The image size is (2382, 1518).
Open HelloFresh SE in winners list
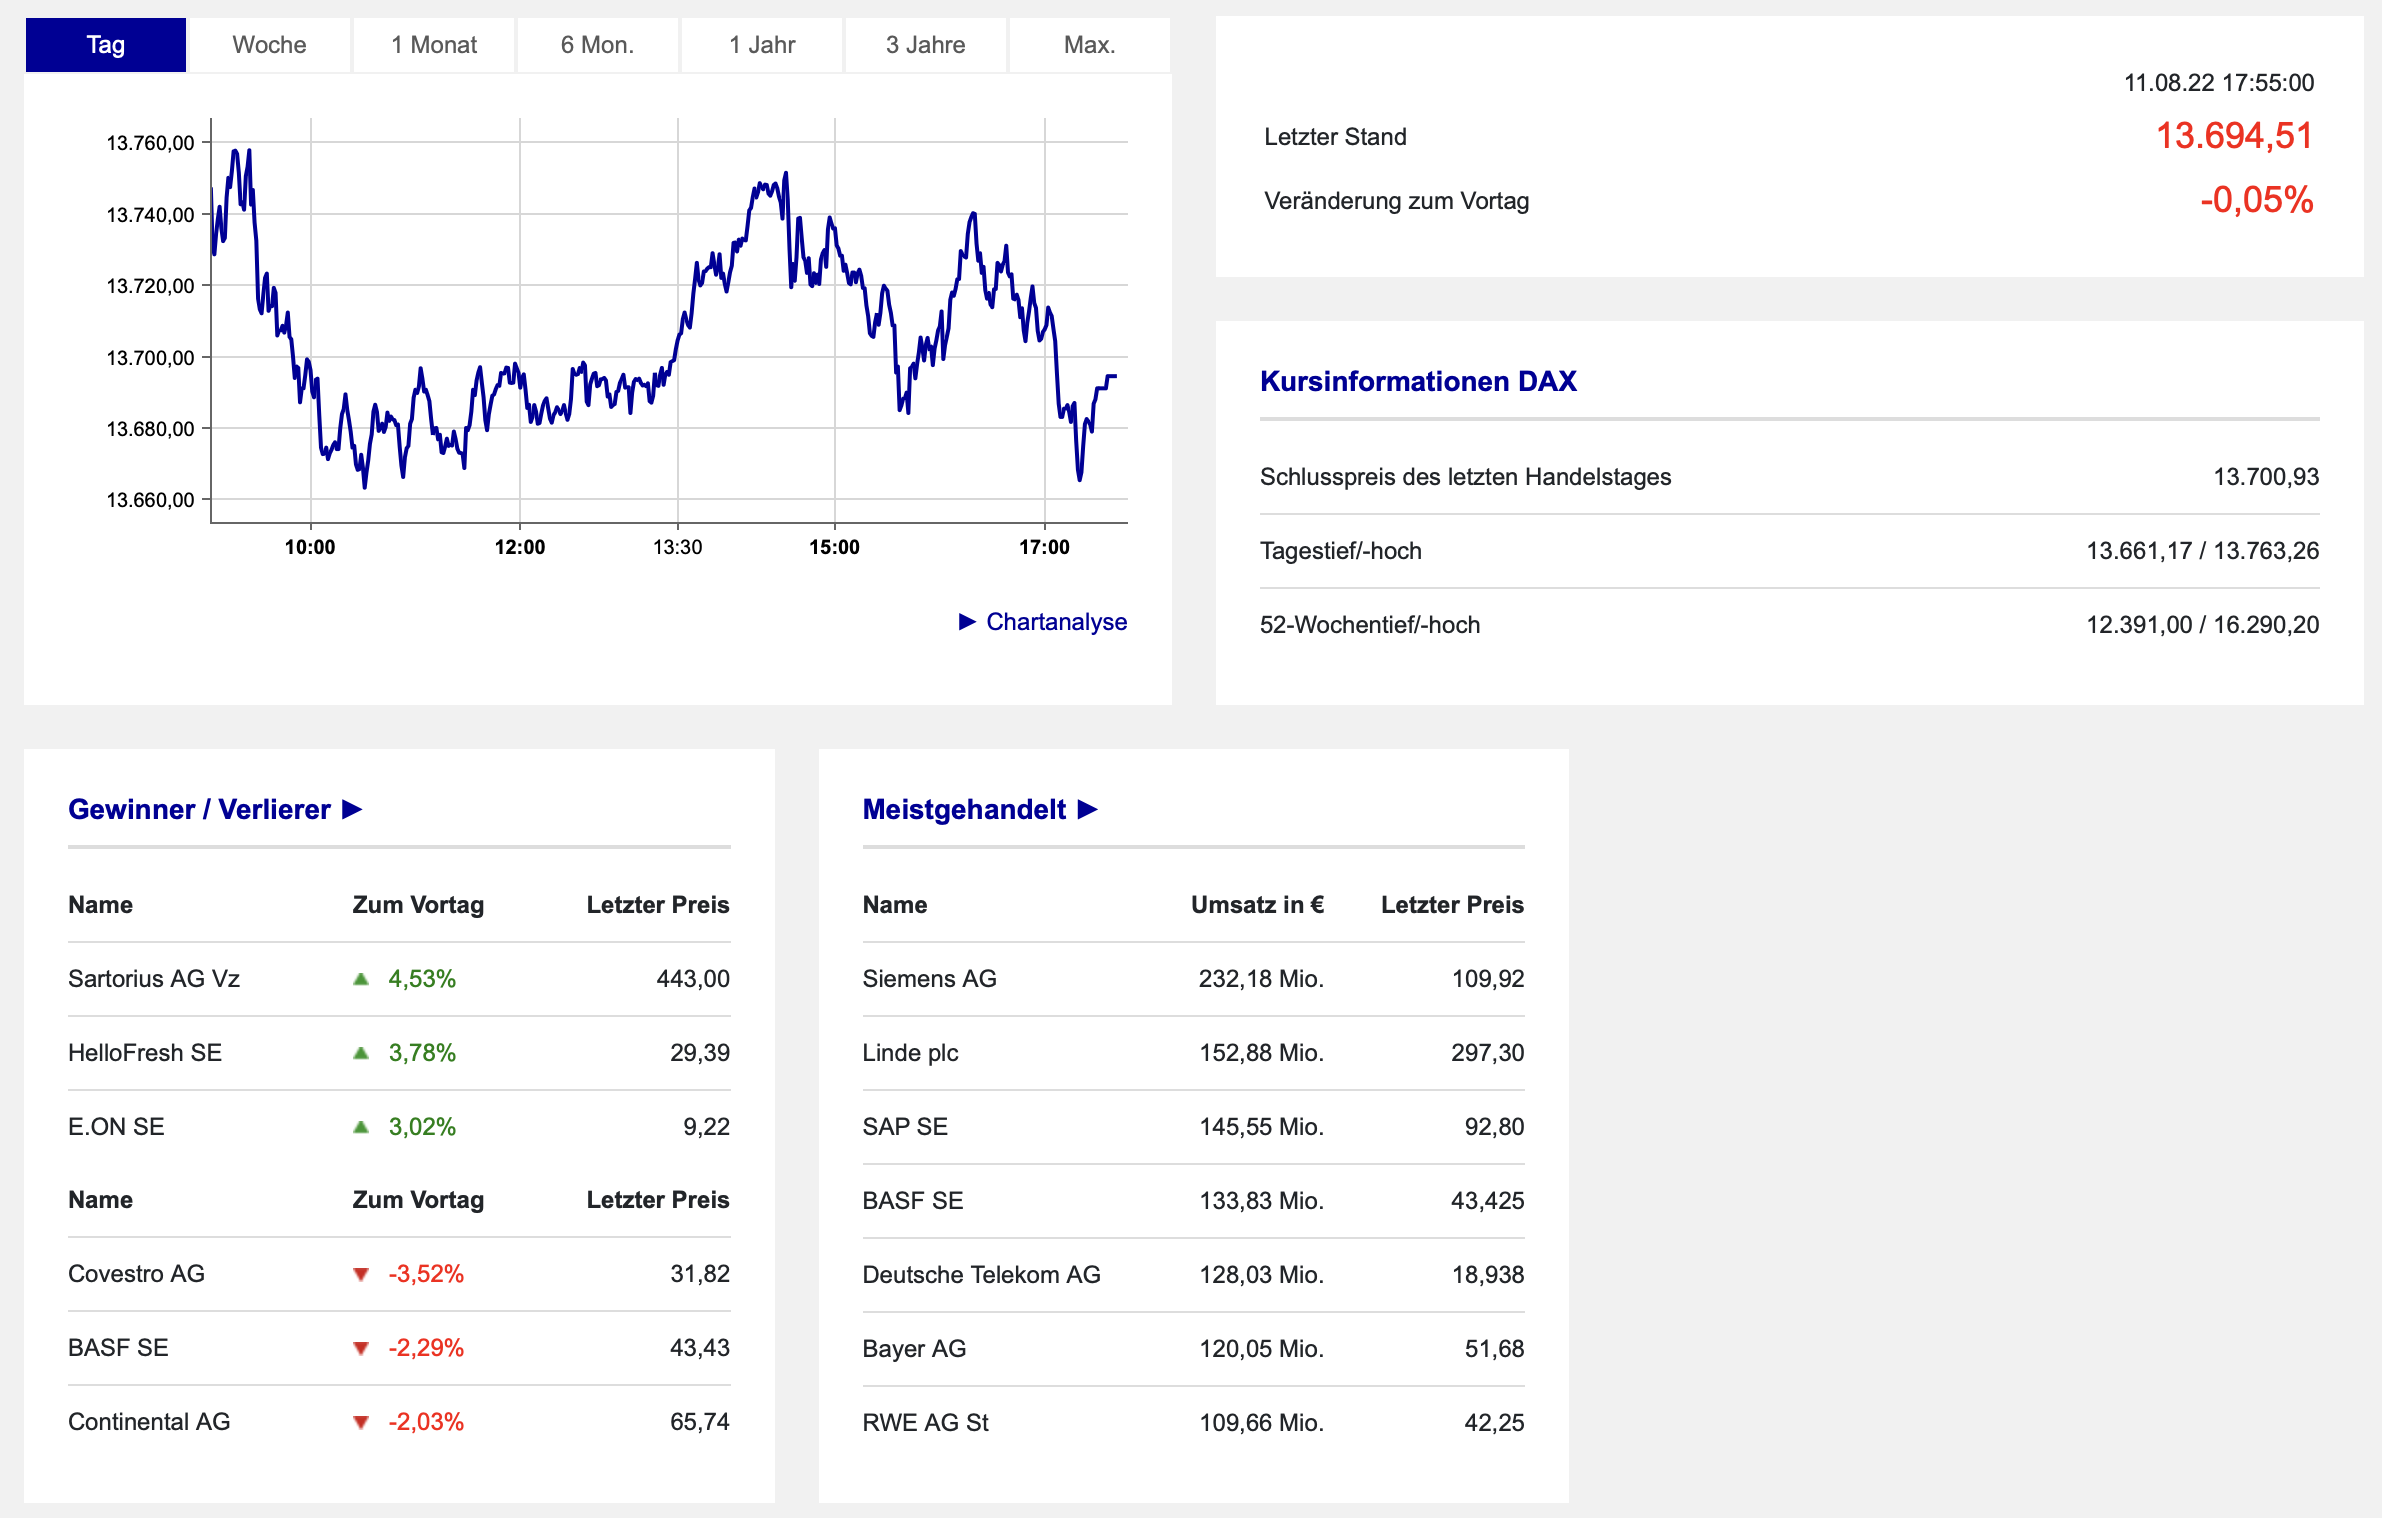coord(145,1053)
